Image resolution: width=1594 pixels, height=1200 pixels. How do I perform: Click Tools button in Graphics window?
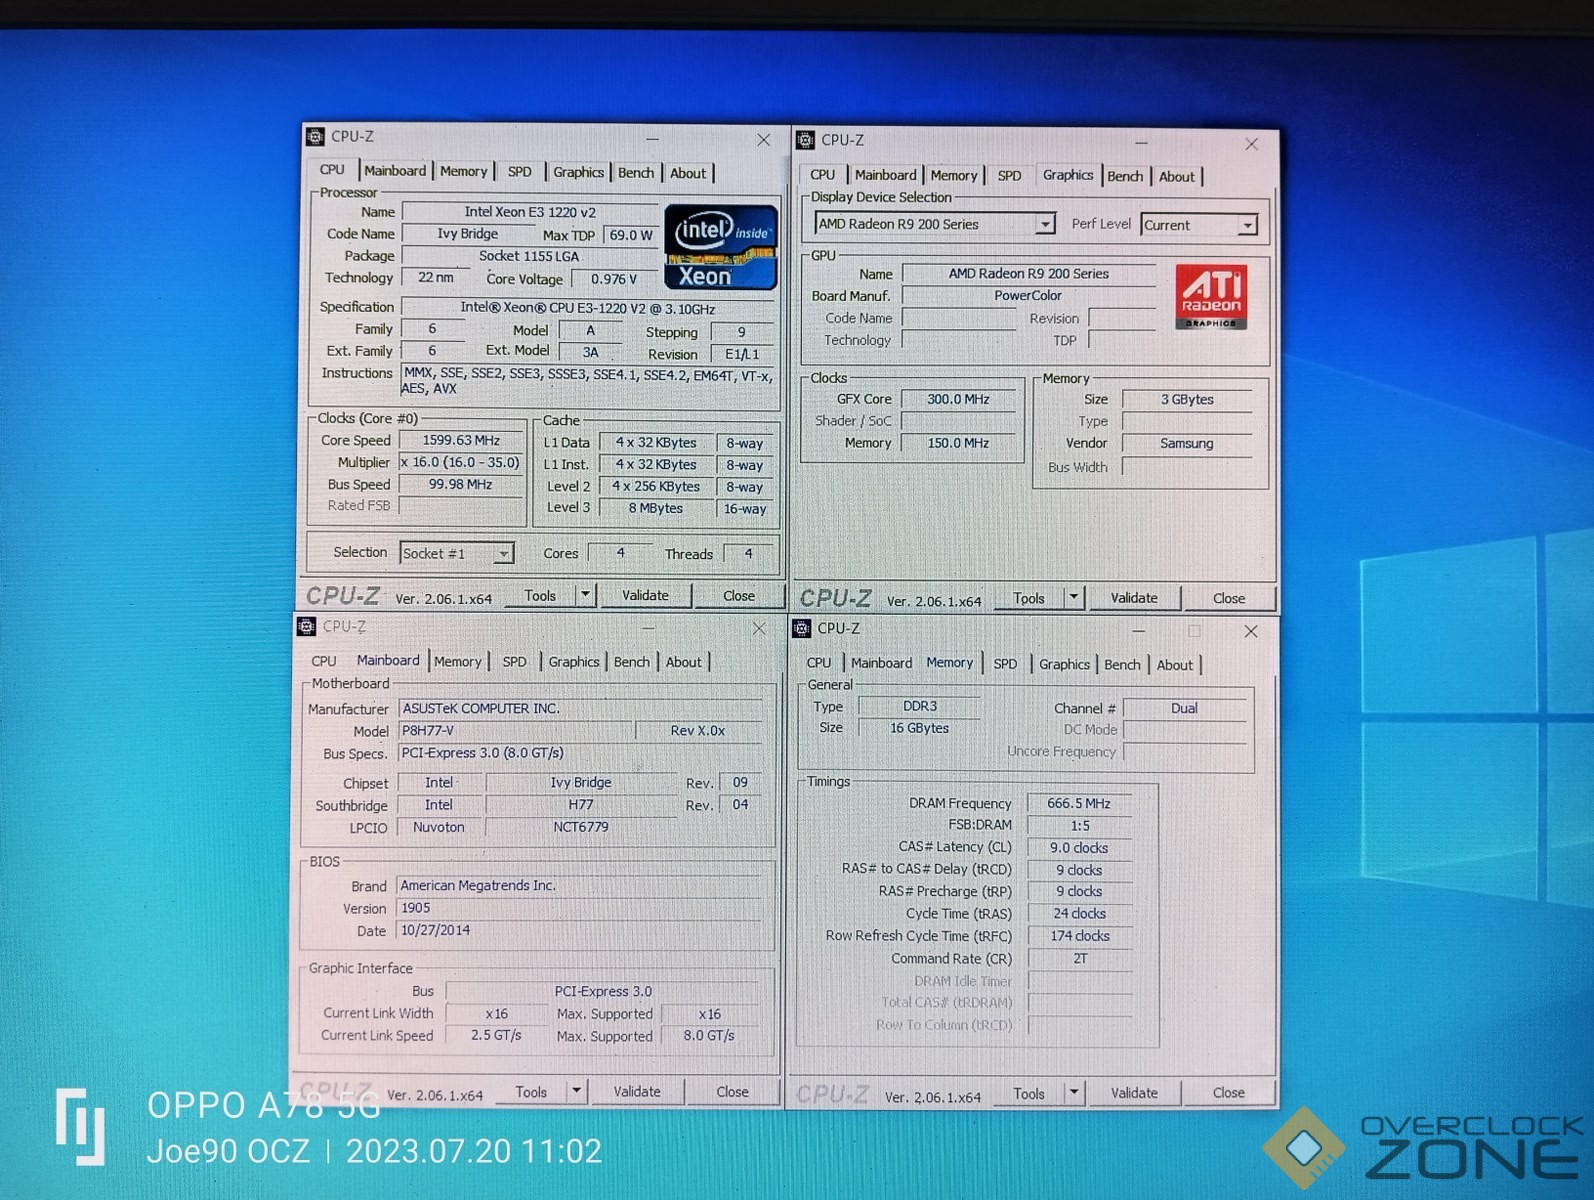(1028, 598)
